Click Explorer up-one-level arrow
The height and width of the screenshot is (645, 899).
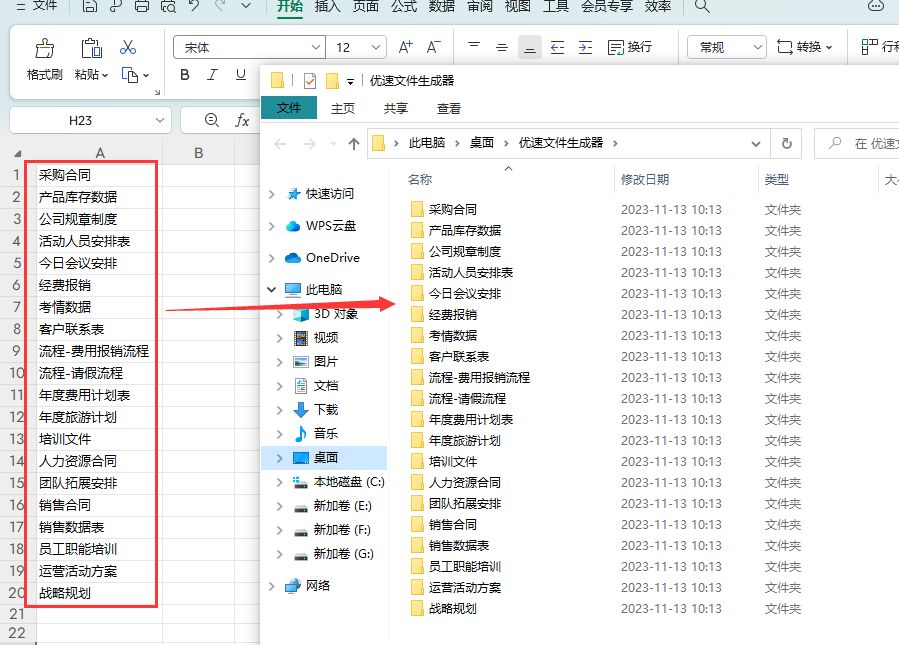(354, 144)
